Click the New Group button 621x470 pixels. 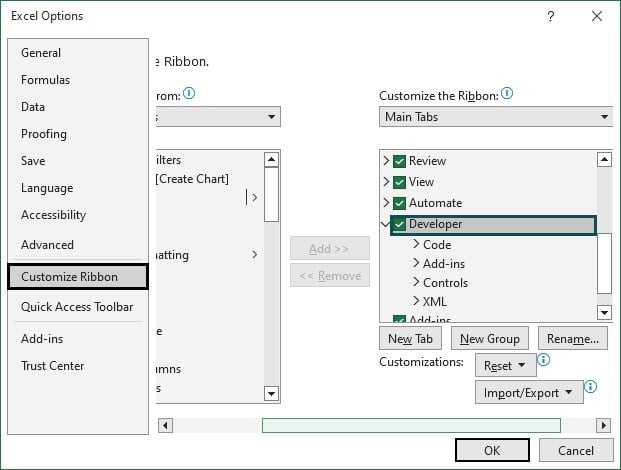point(490,339)
